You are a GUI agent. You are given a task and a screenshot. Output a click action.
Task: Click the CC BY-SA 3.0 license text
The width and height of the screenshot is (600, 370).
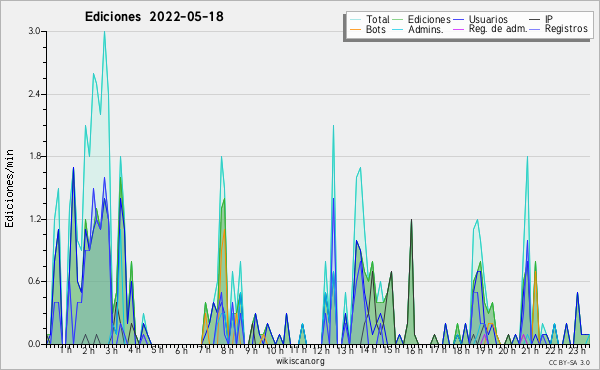[569, 362]
